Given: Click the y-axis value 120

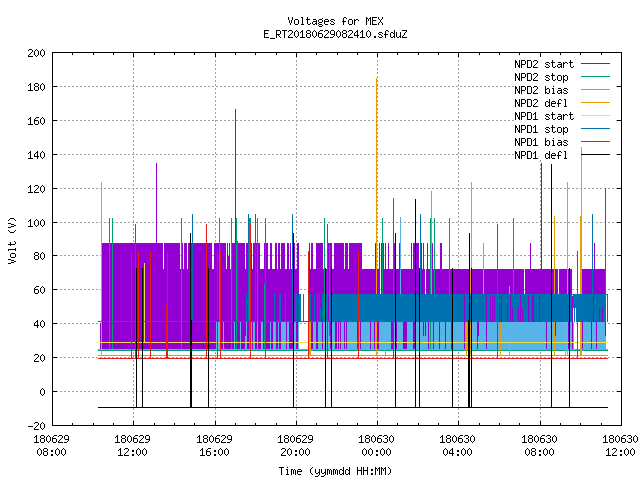Looking at the screenshot, I should click(x=36, y=189).
